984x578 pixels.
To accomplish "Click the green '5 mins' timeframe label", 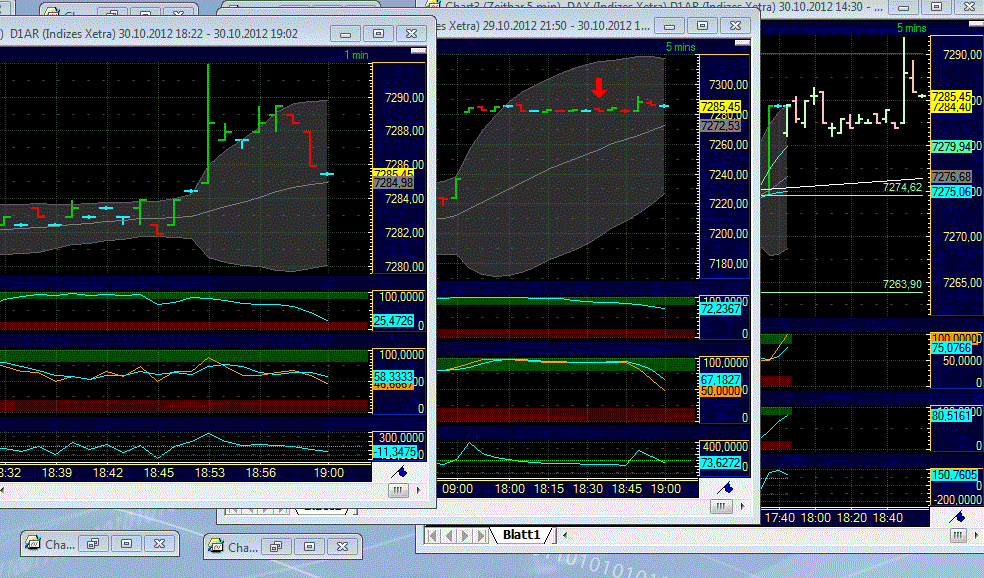I will 680,46.
